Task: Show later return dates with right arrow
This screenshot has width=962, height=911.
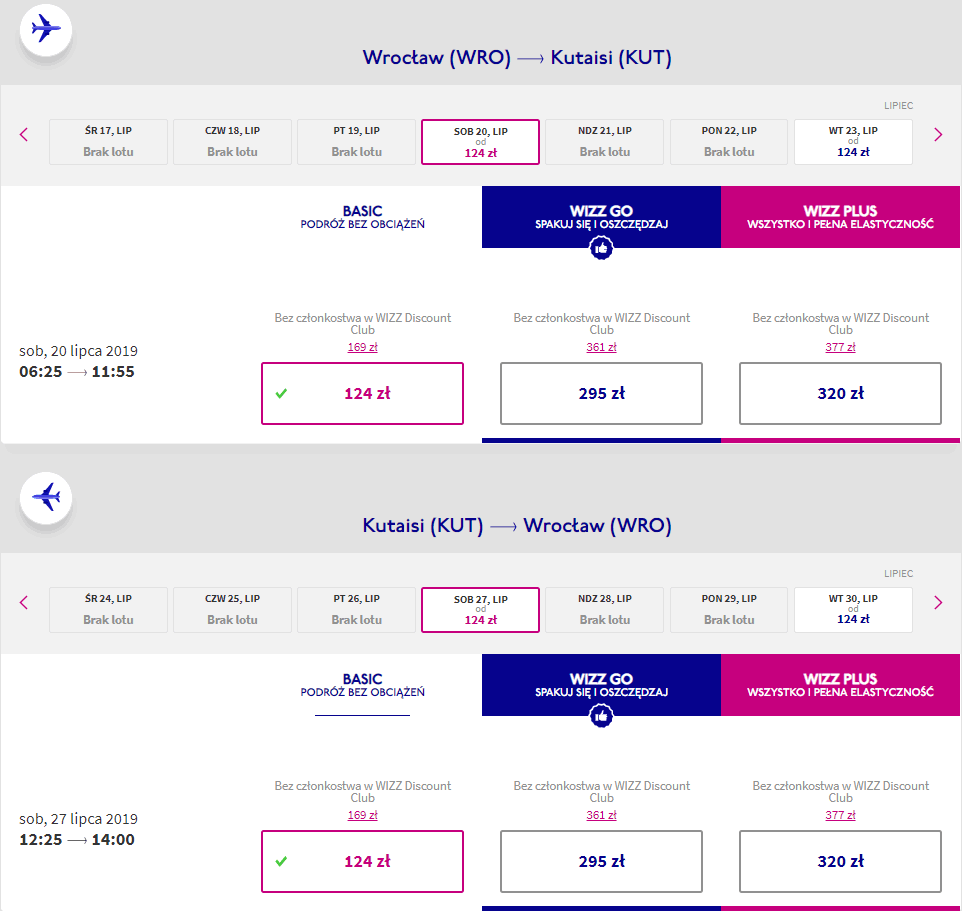Action: coord(937,602)
